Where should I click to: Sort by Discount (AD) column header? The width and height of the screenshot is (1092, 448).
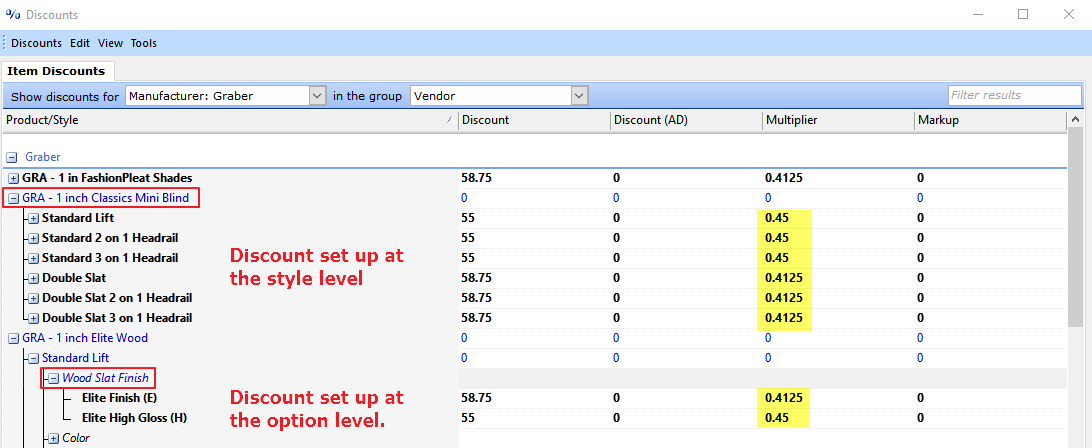click(686, 121)
